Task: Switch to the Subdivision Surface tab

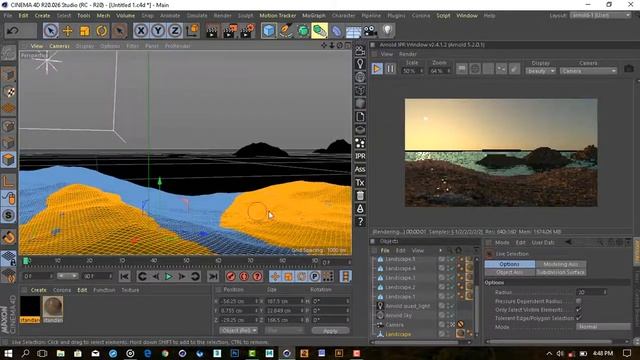Action: tap(560, 272)
